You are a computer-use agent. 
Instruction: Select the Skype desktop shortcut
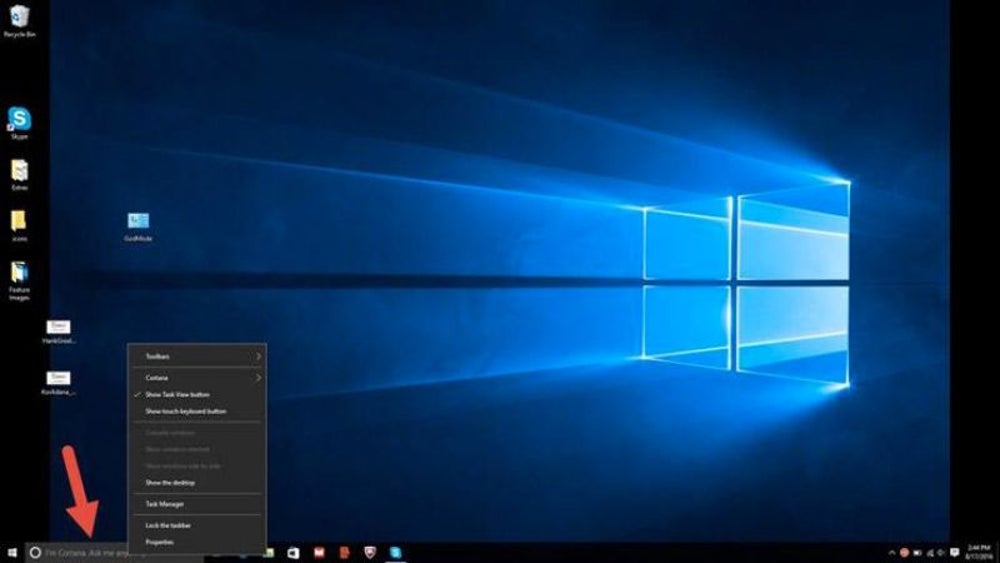click(19, 122)
